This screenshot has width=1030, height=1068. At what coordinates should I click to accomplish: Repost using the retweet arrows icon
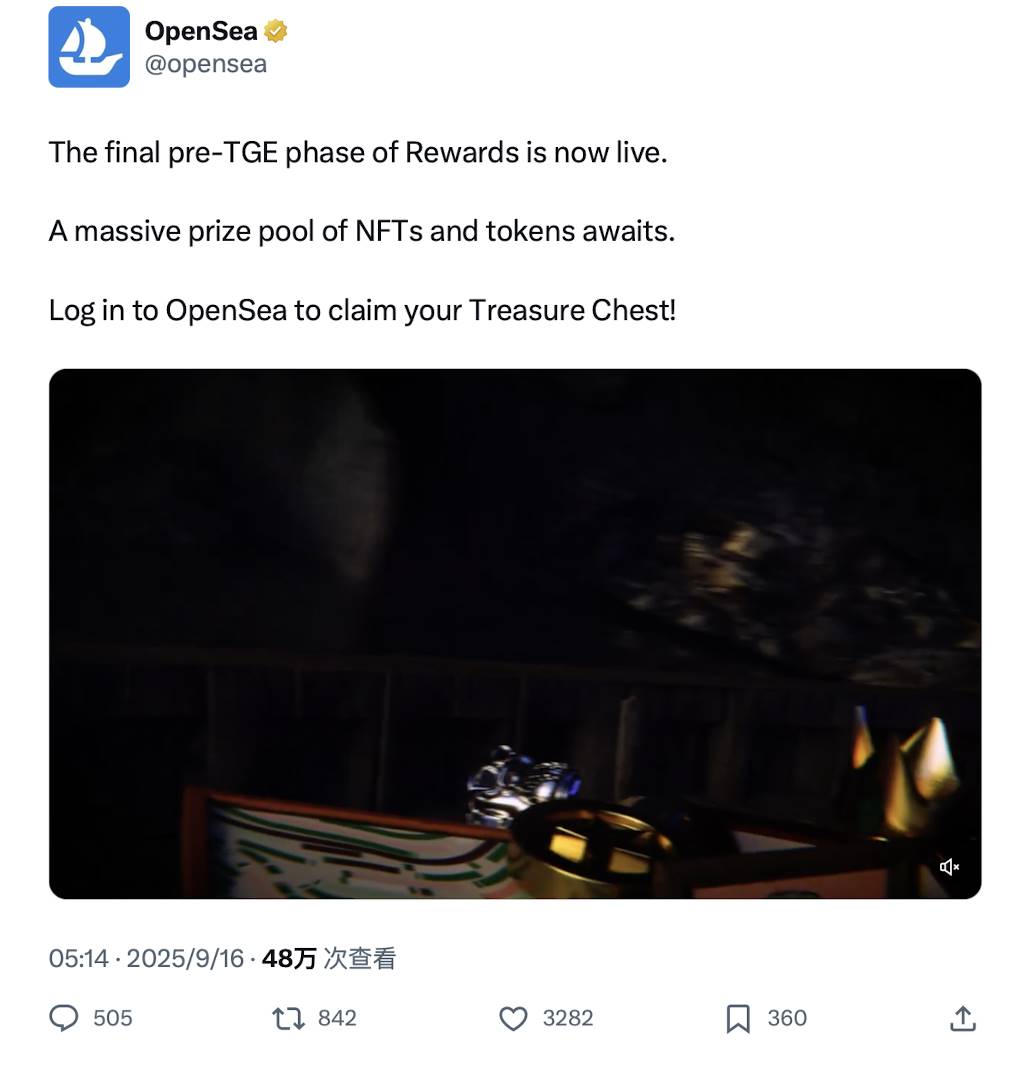[x=289, y=1019]
